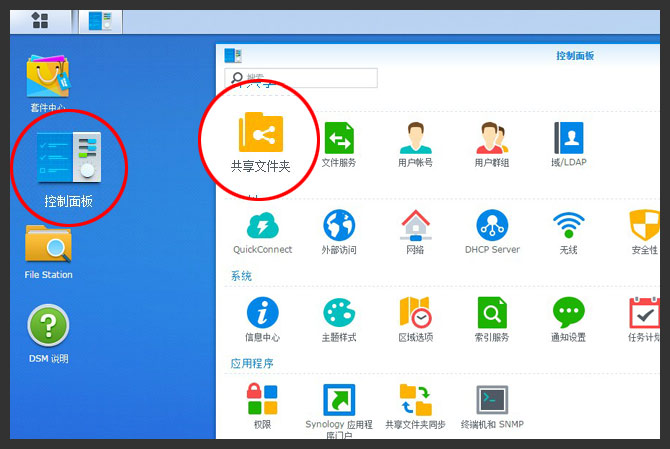Open 网络 network settings
The image size is (670, 449).
[415, 232]
